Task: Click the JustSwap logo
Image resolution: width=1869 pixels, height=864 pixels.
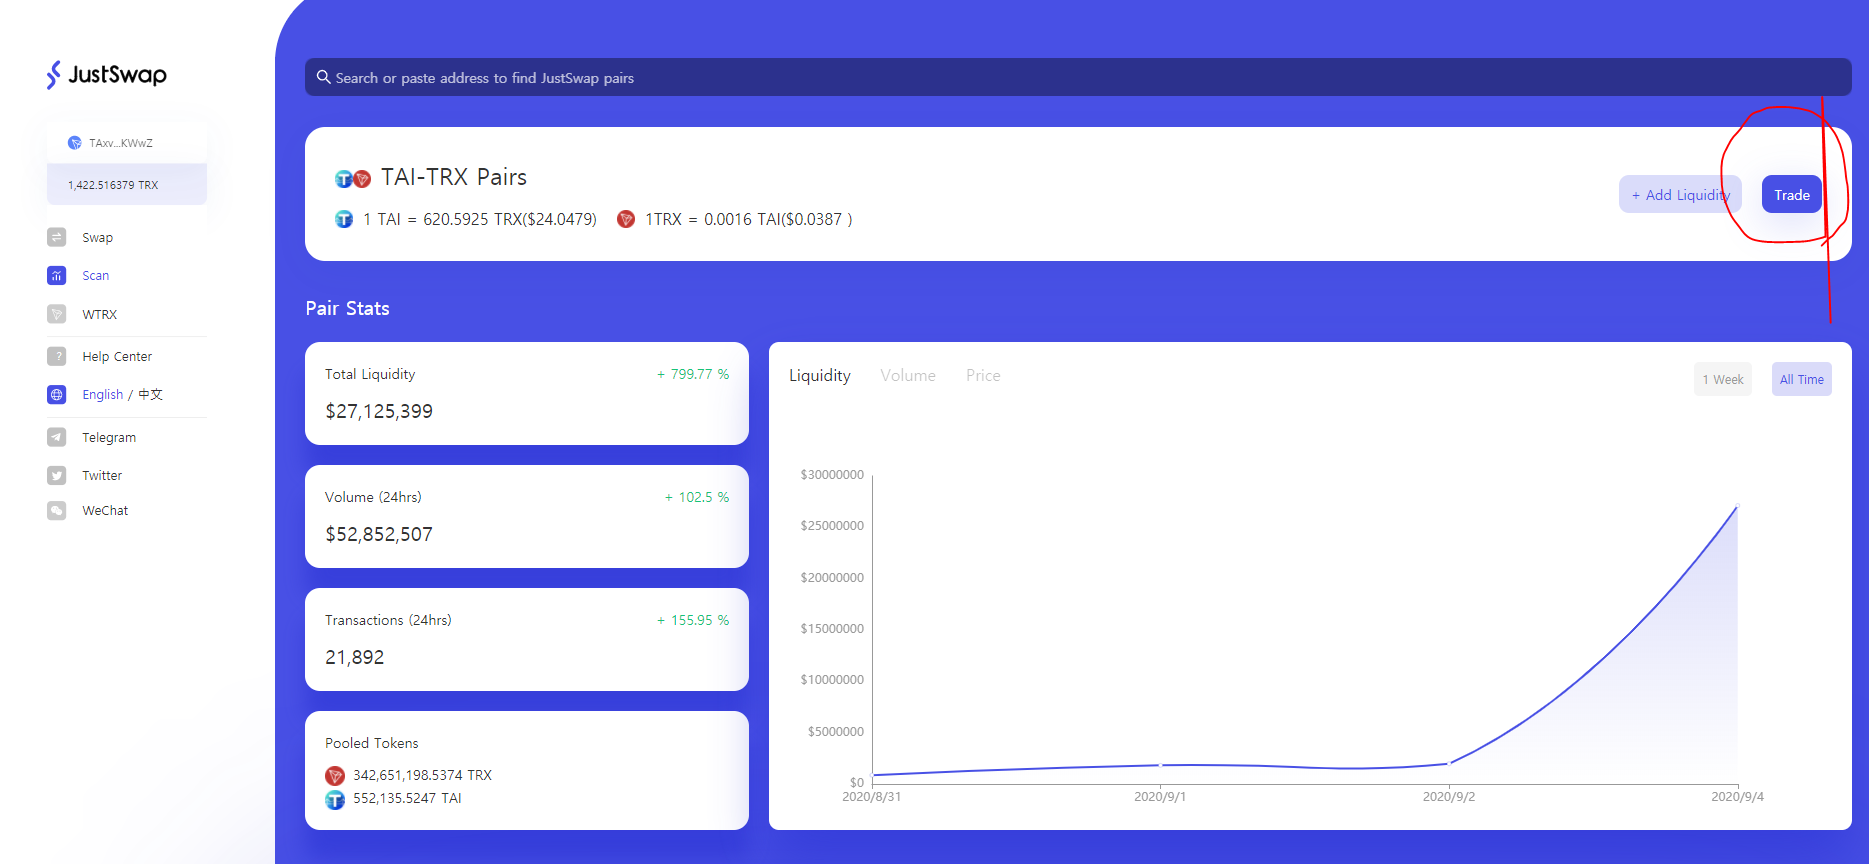Action: (107, 75)
